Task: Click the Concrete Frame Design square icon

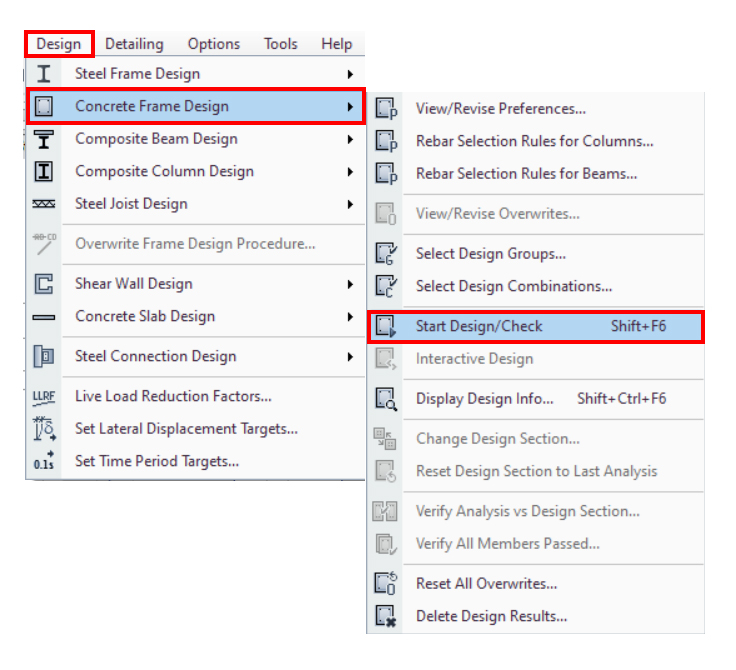Action: [44, 106]
